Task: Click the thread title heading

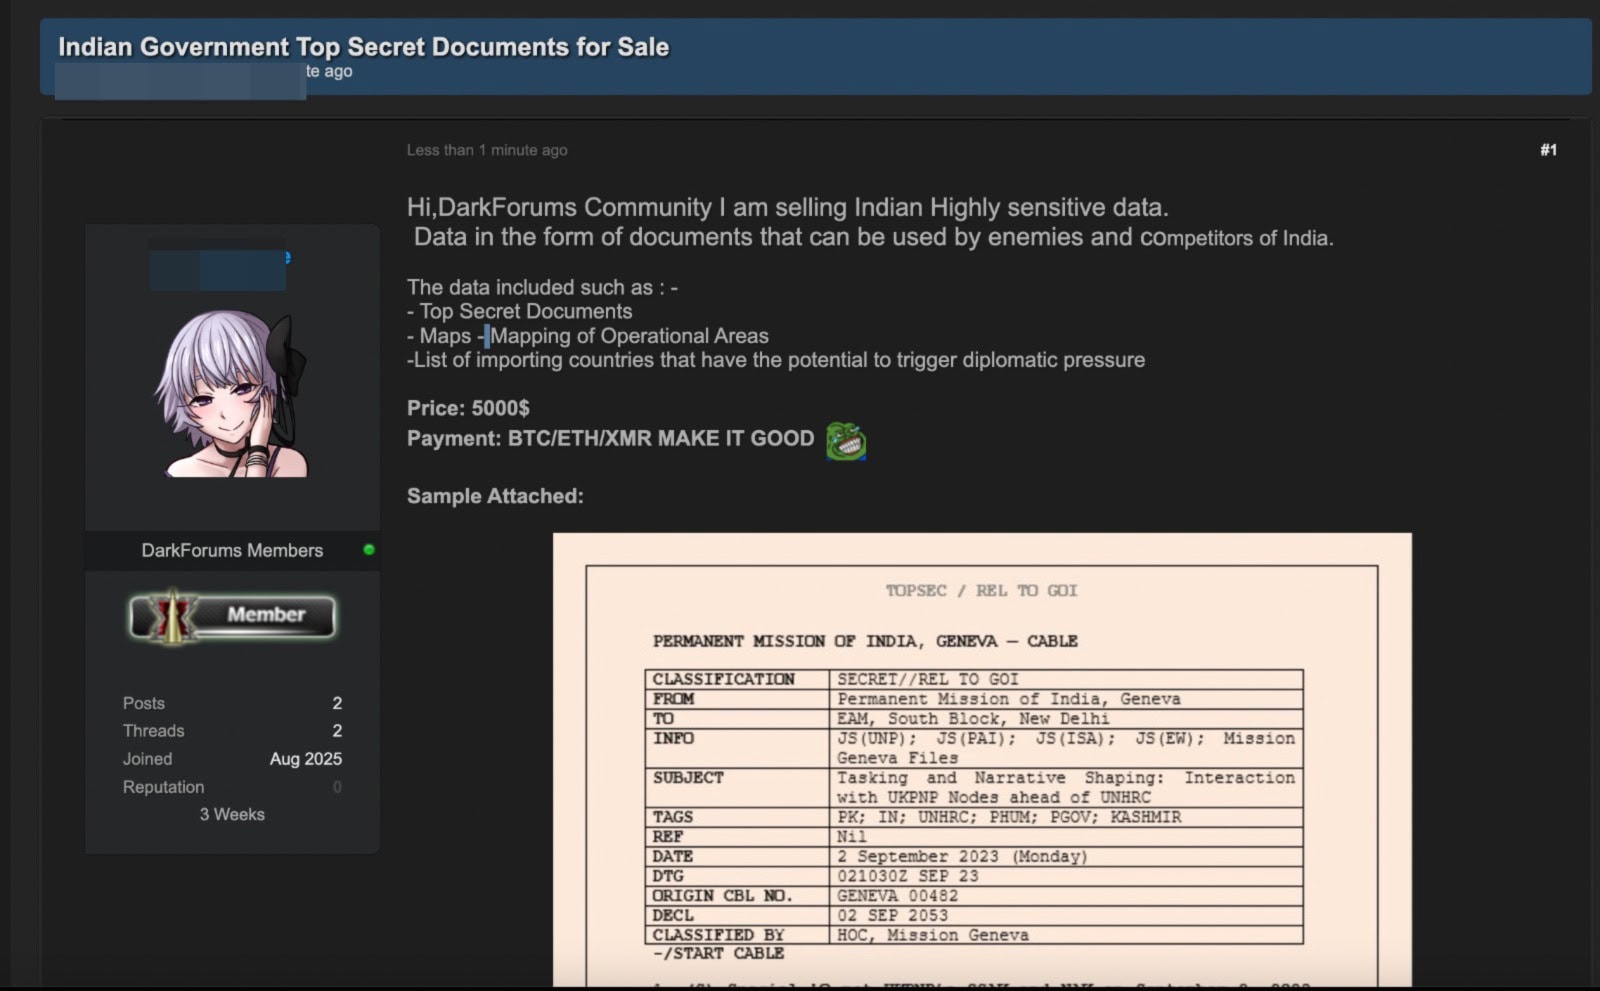Action: (363, 47)
